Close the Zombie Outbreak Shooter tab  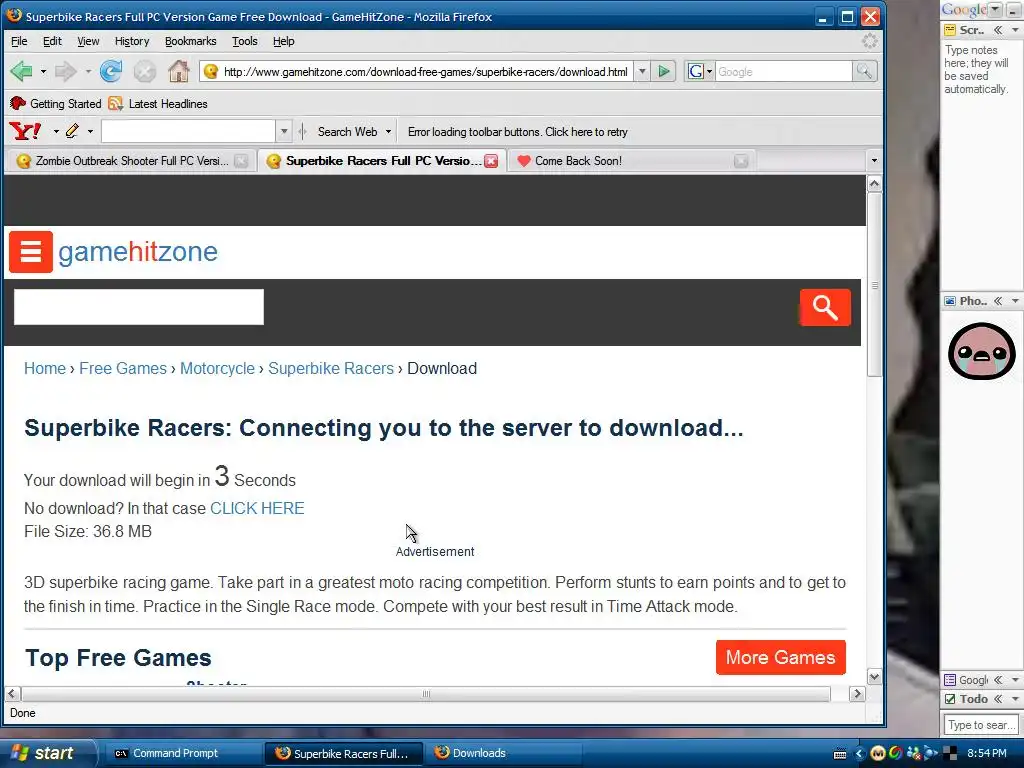coord(241,161)
